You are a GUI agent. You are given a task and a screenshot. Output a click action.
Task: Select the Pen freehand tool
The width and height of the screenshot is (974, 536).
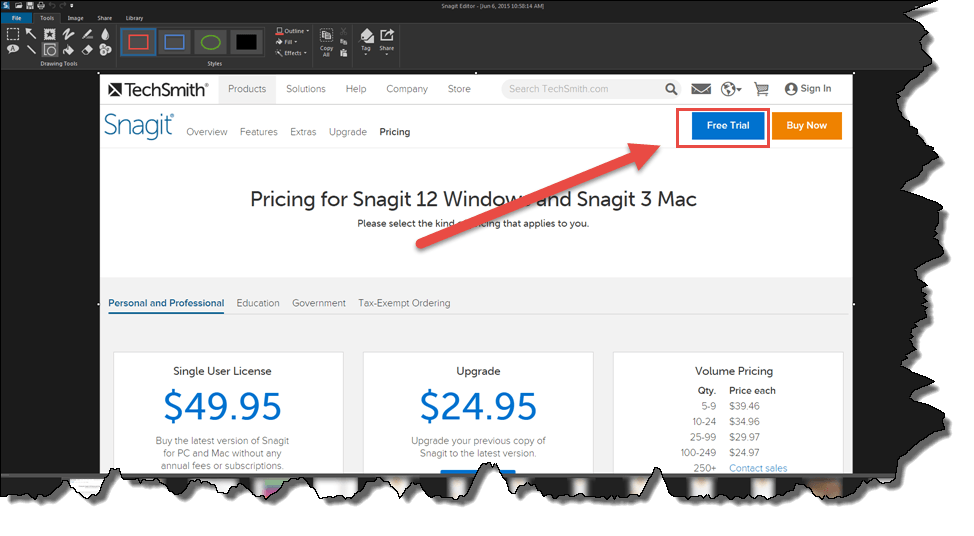point(68,34)
